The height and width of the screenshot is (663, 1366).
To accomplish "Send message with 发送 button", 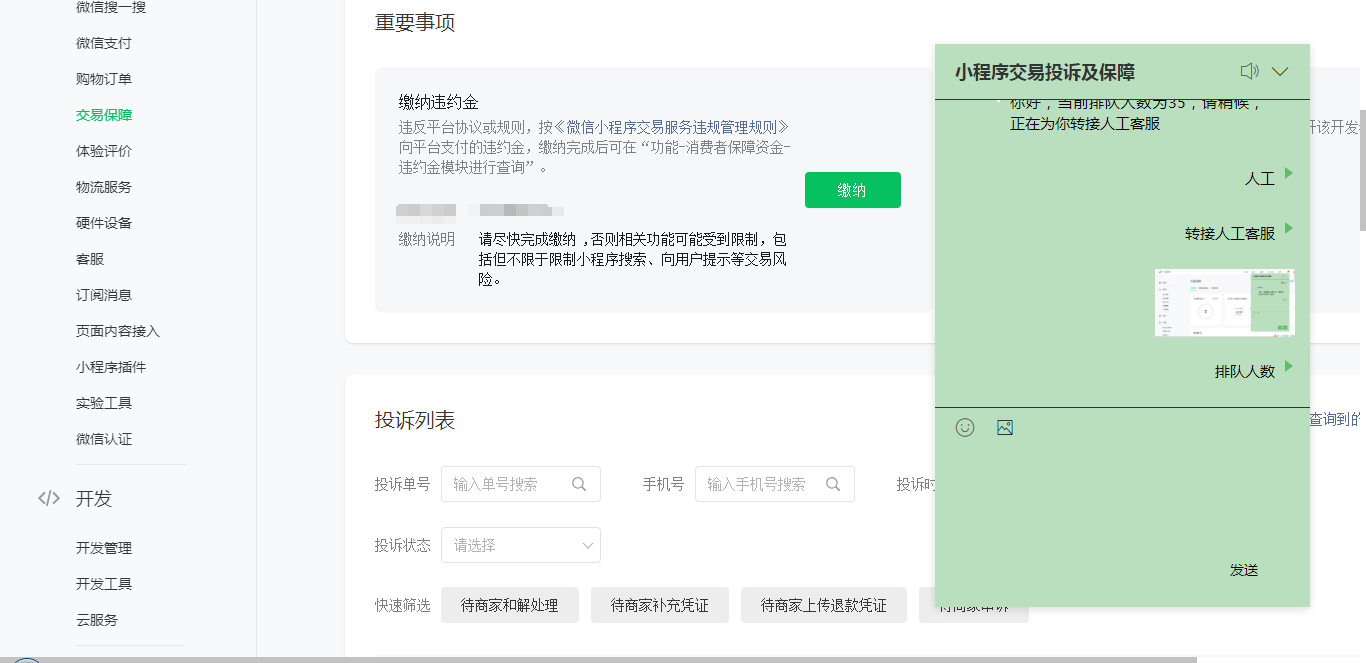I will tap(1244, 570).
